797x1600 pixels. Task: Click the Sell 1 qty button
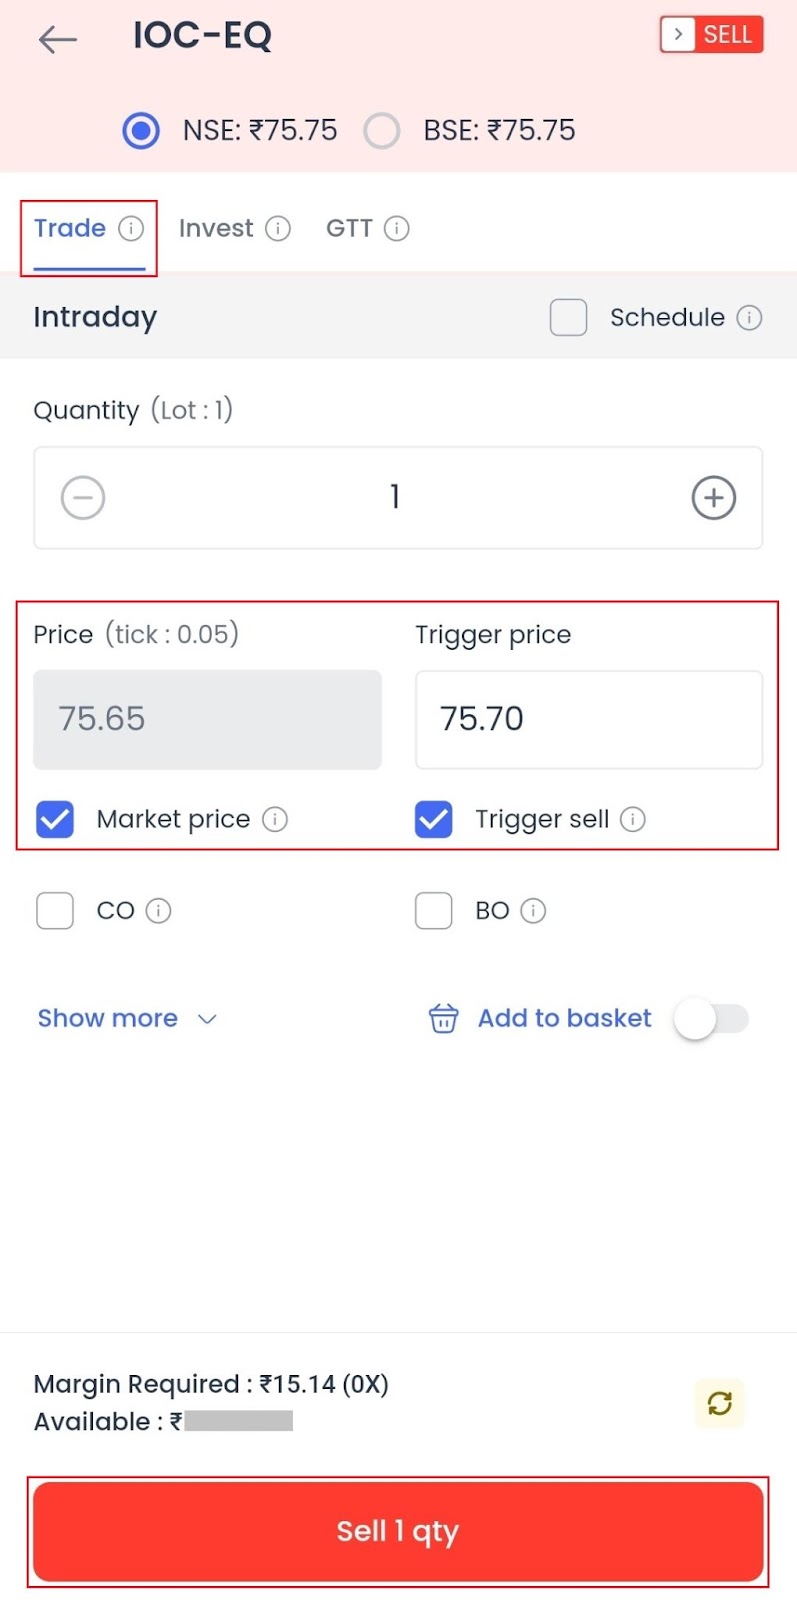coord(397,1531)
